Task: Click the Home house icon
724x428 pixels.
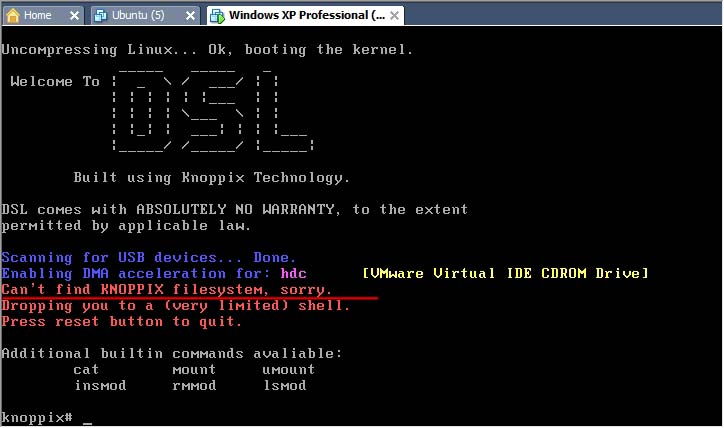Action: pos(13,16)
